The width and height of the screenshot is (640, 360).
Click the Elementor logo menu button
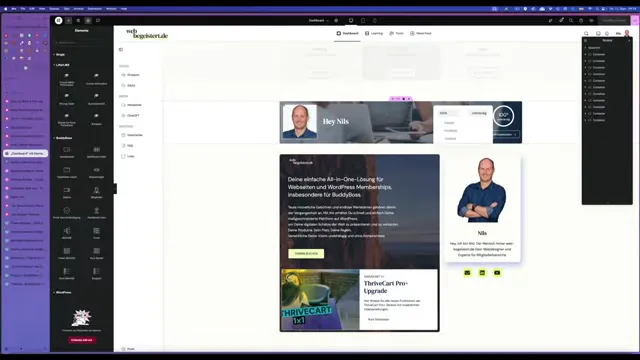59,20
